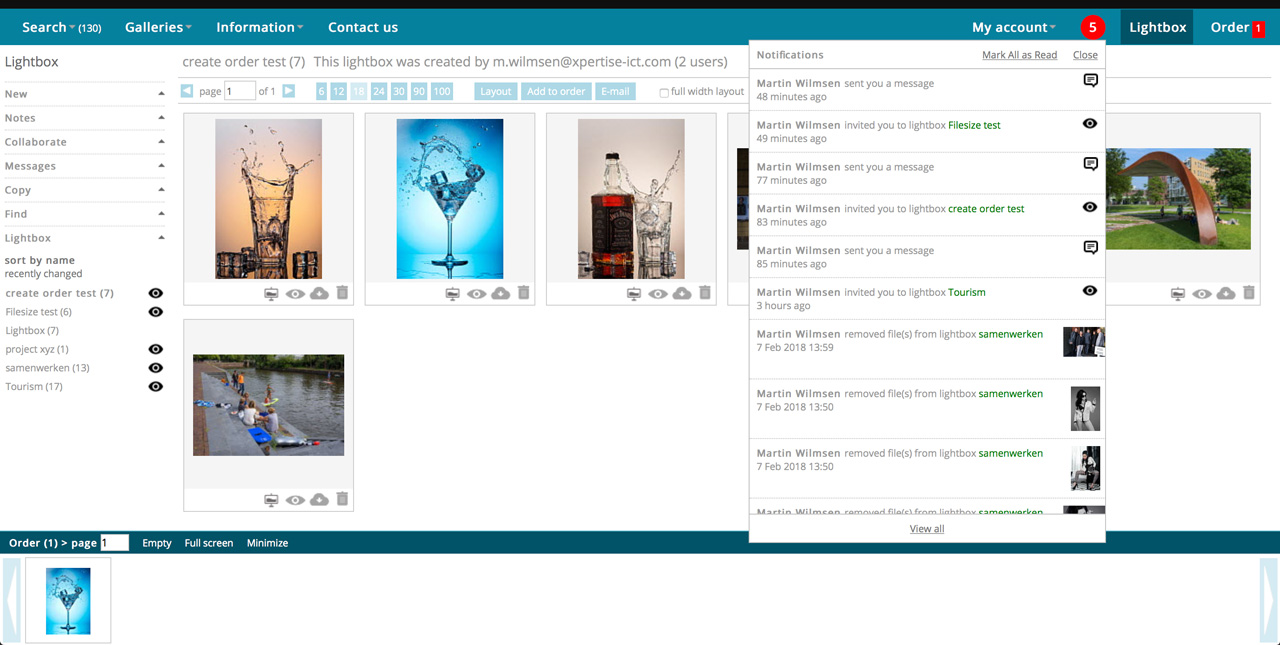Open slideshow icon under whiskey bottle photo

point(633,294)
